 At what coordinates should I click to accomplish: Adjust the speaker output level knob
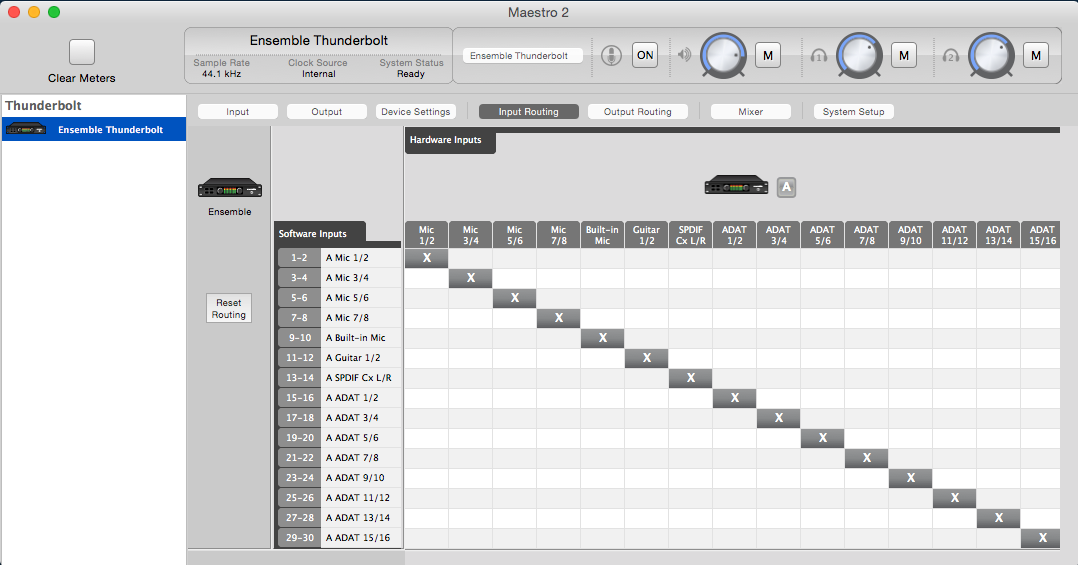tap(723, 55)
